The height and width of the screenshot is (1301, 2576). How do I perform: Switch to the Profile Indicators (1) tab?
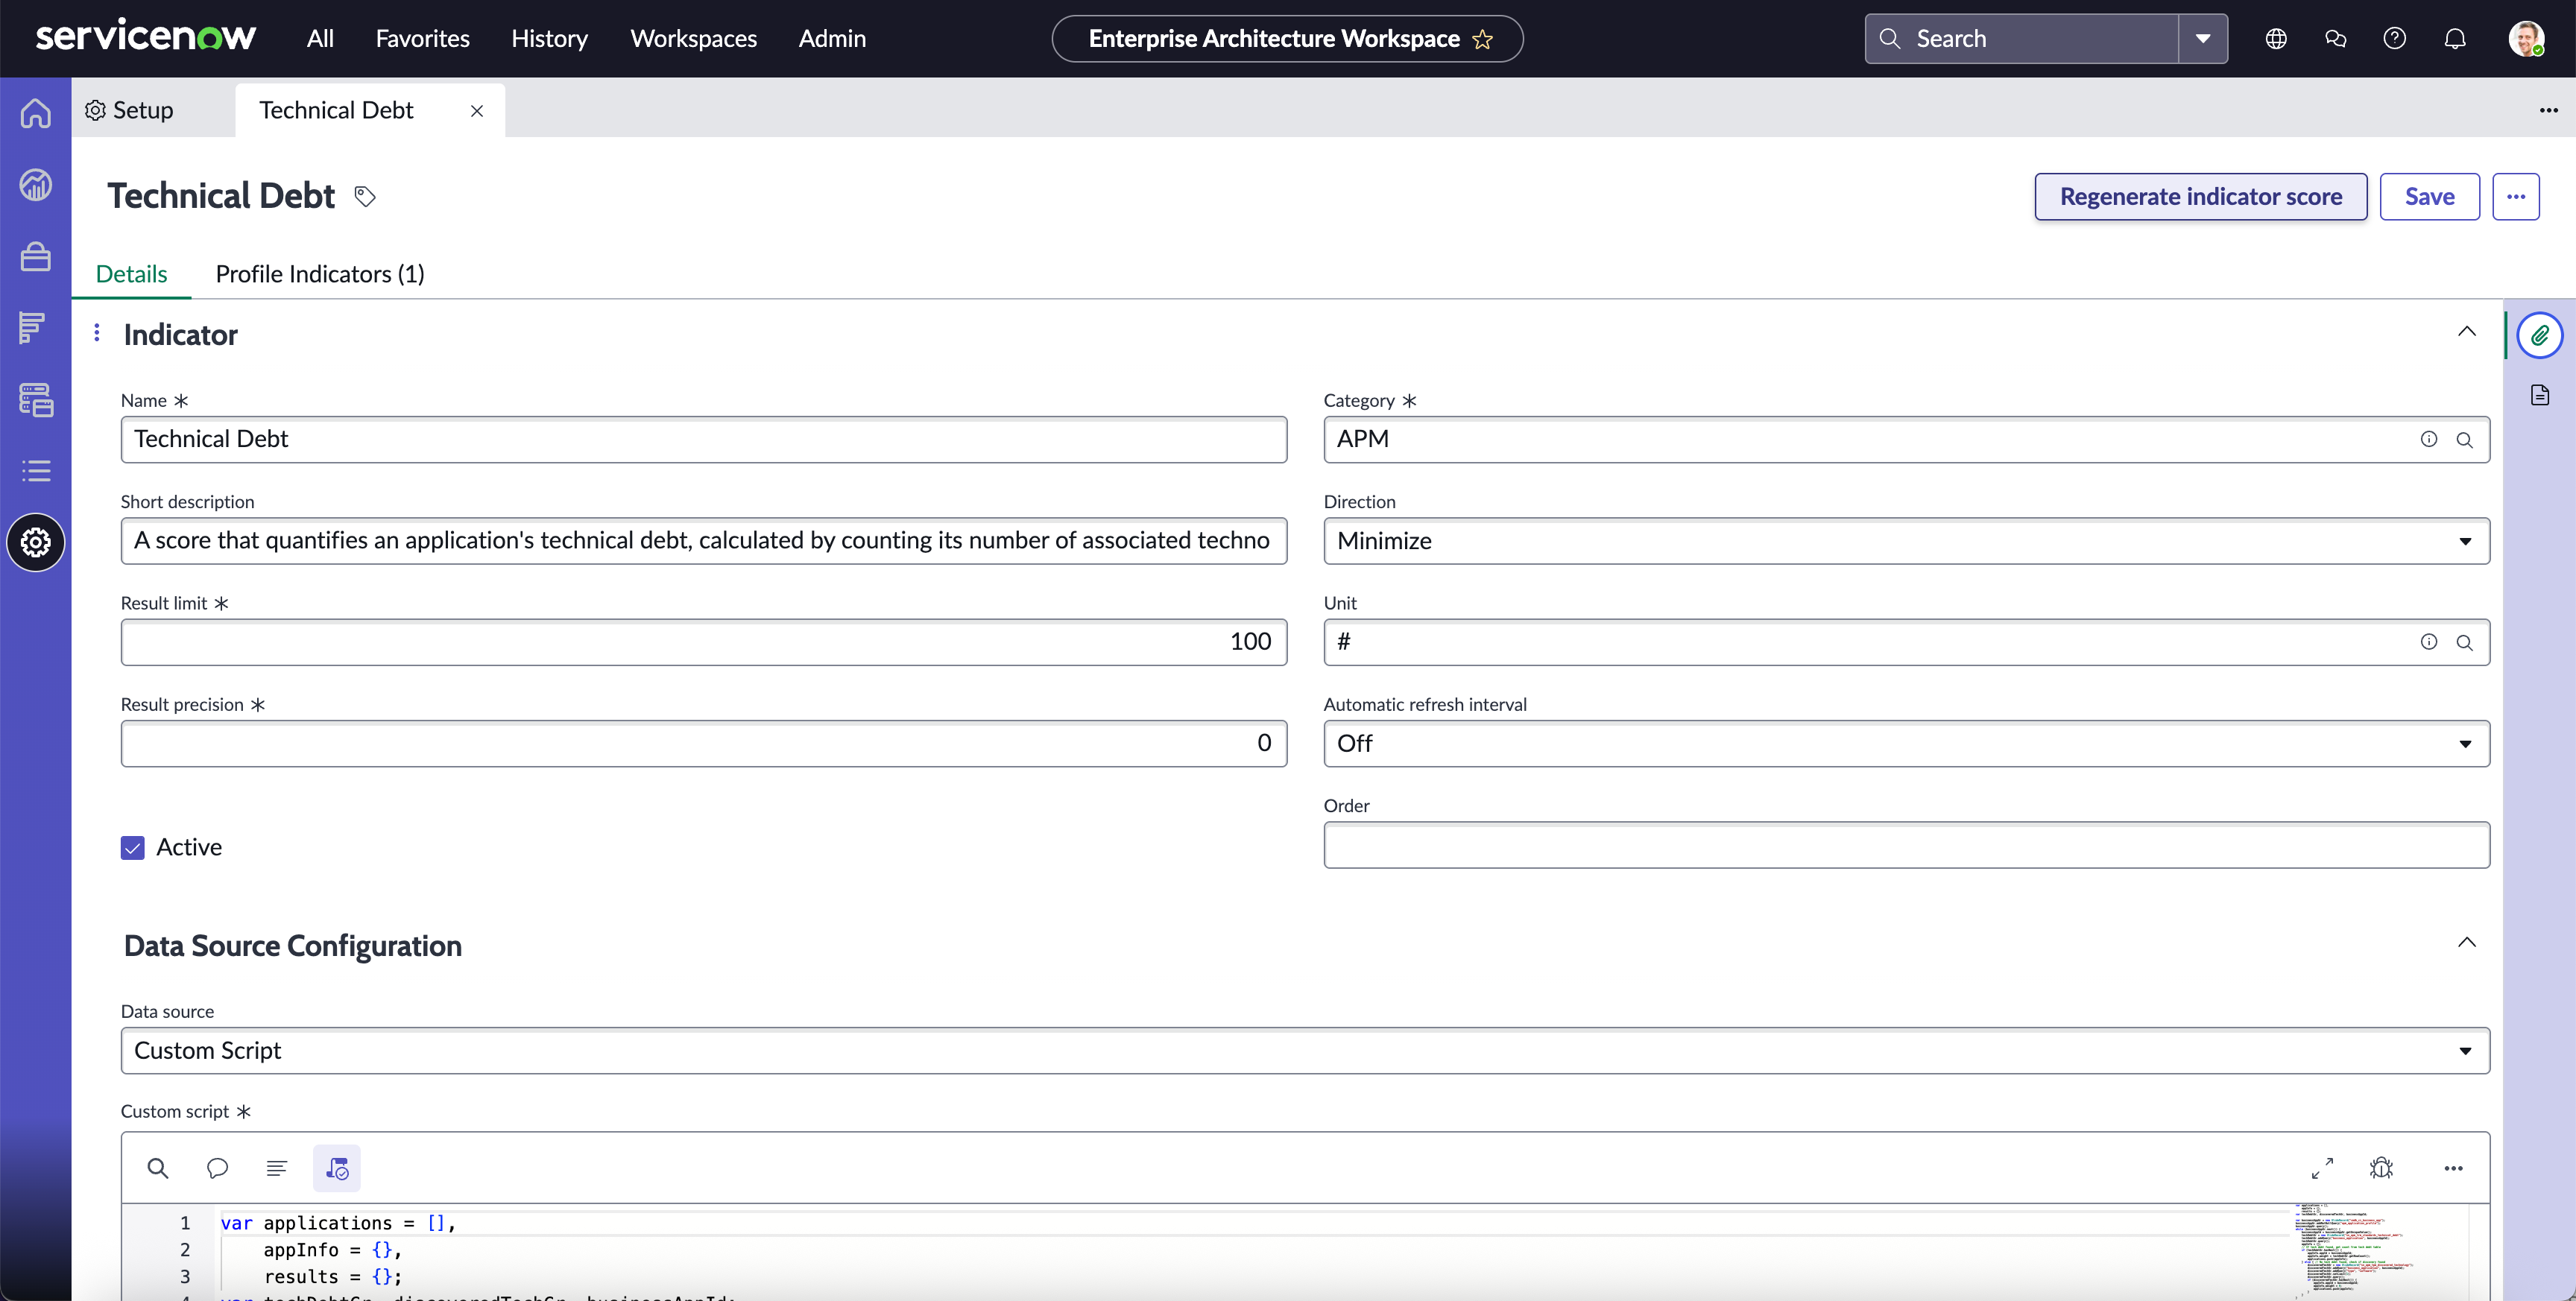[320, 274]
